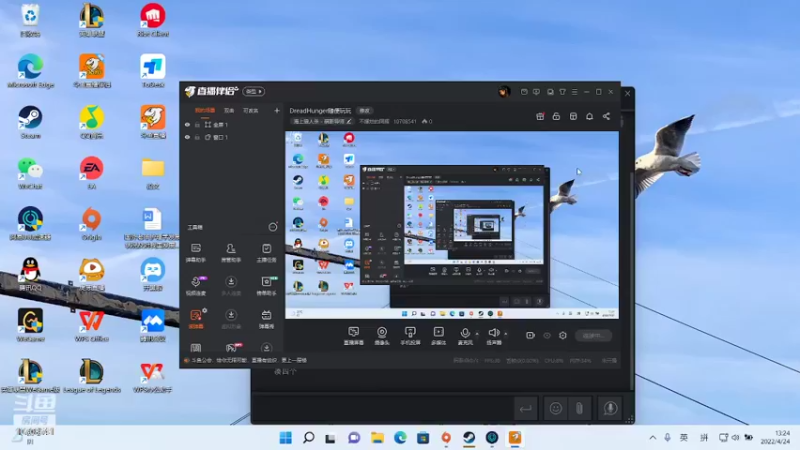This screenshot has width=800, height=450.
Task: Open the skin shirt icon in title bar
Action: (x=562, y=92)
